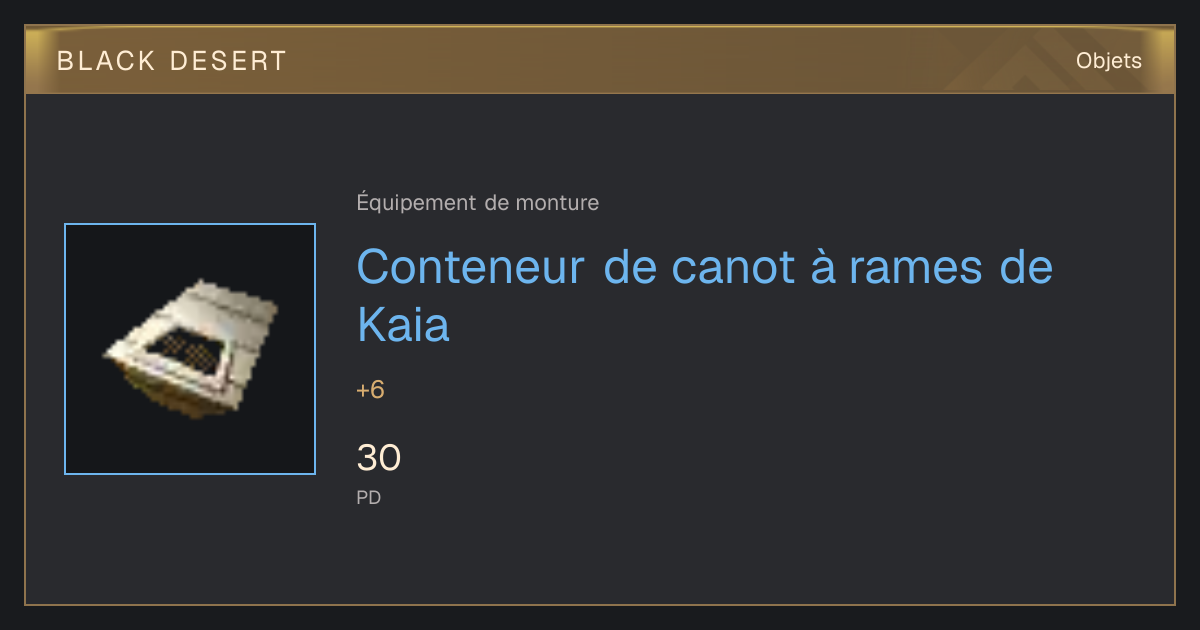Image resolution: width=1200 pixels, height=630 pixels.
Task: Switch to the Objets section
Action: click(1108, 61)
